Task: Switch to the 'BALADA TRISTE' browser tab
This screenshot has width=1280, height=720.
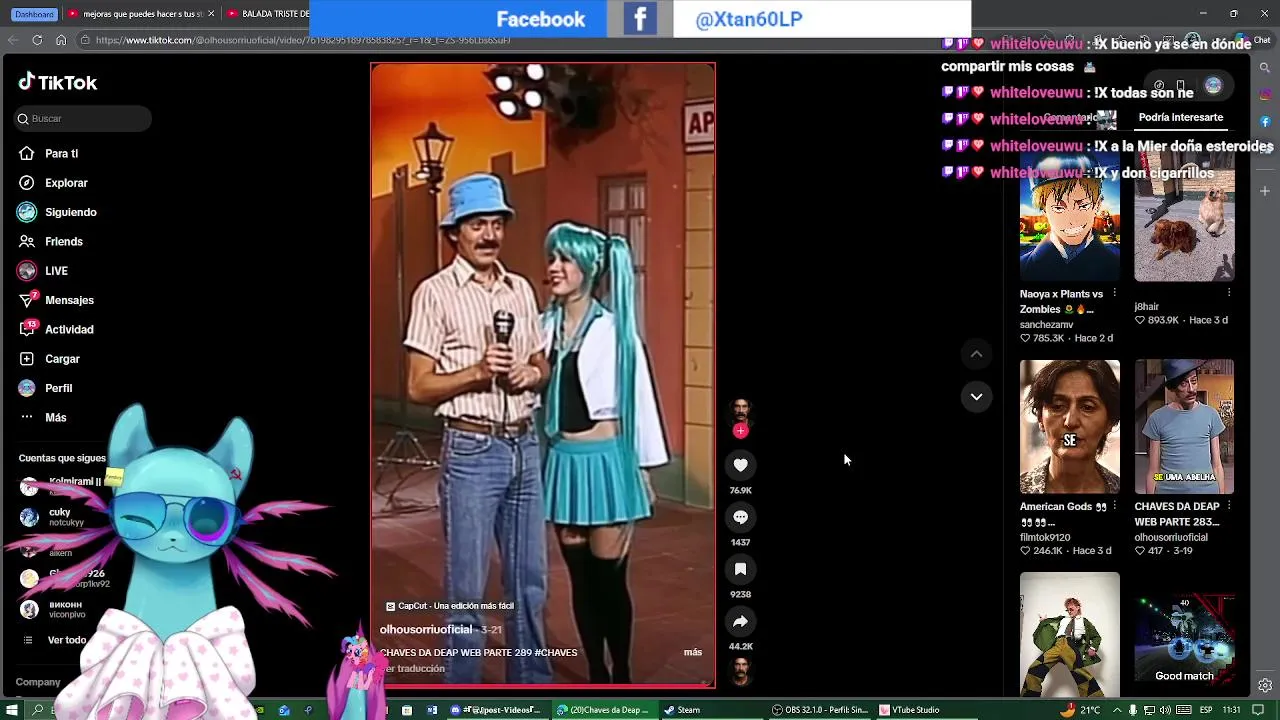Action: 266,14
